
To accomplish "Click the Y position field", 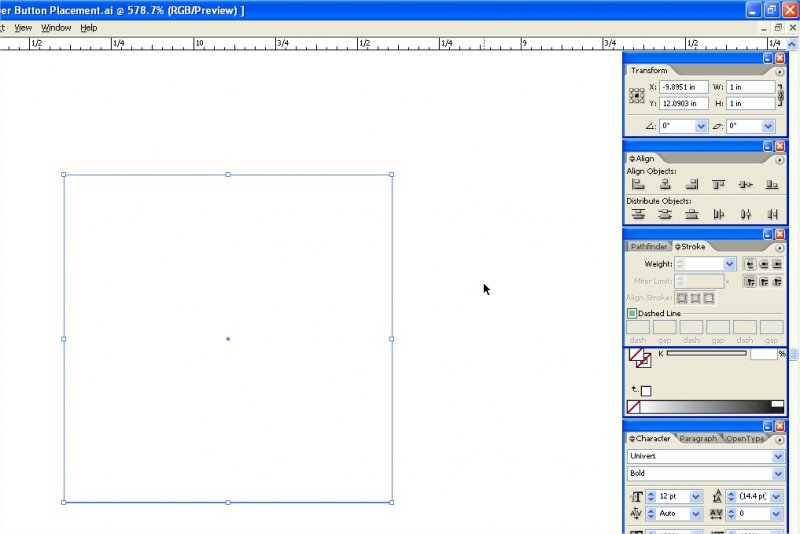I will tap(684, 104).
